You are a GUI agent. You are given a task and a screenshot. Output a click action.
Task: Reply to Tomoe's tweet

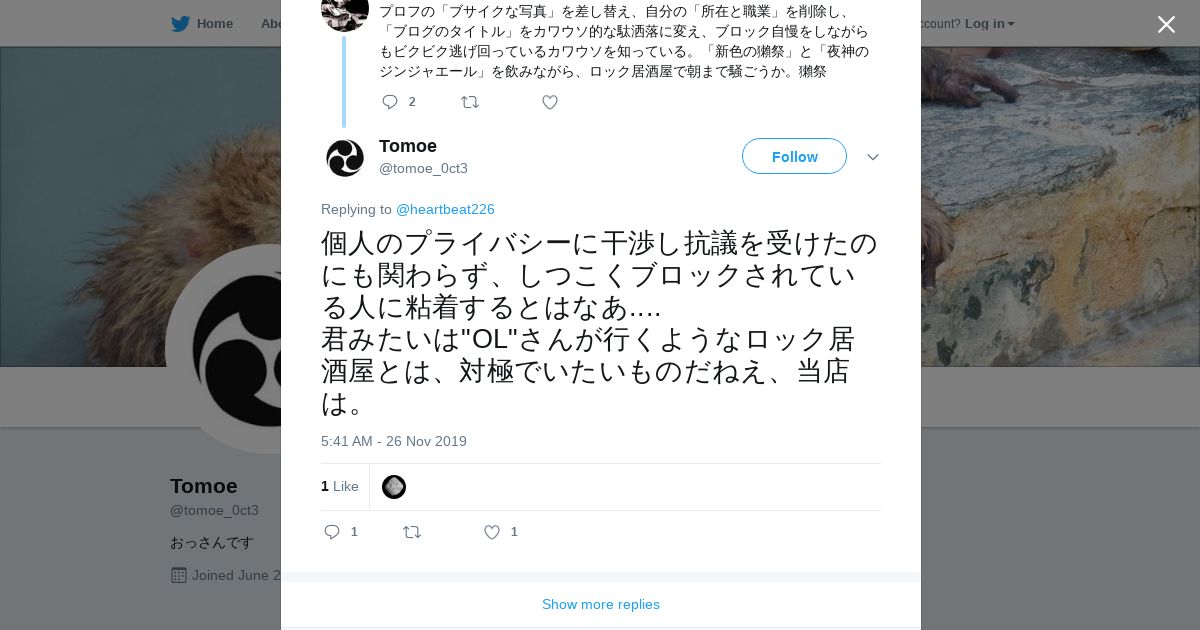coord(333,532)
